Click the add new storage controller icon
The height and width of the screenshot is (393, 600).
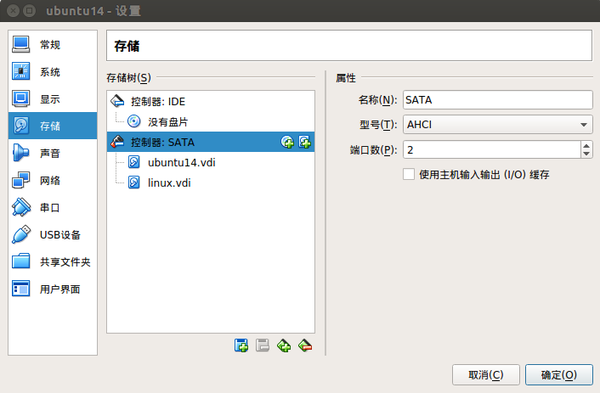284,346
